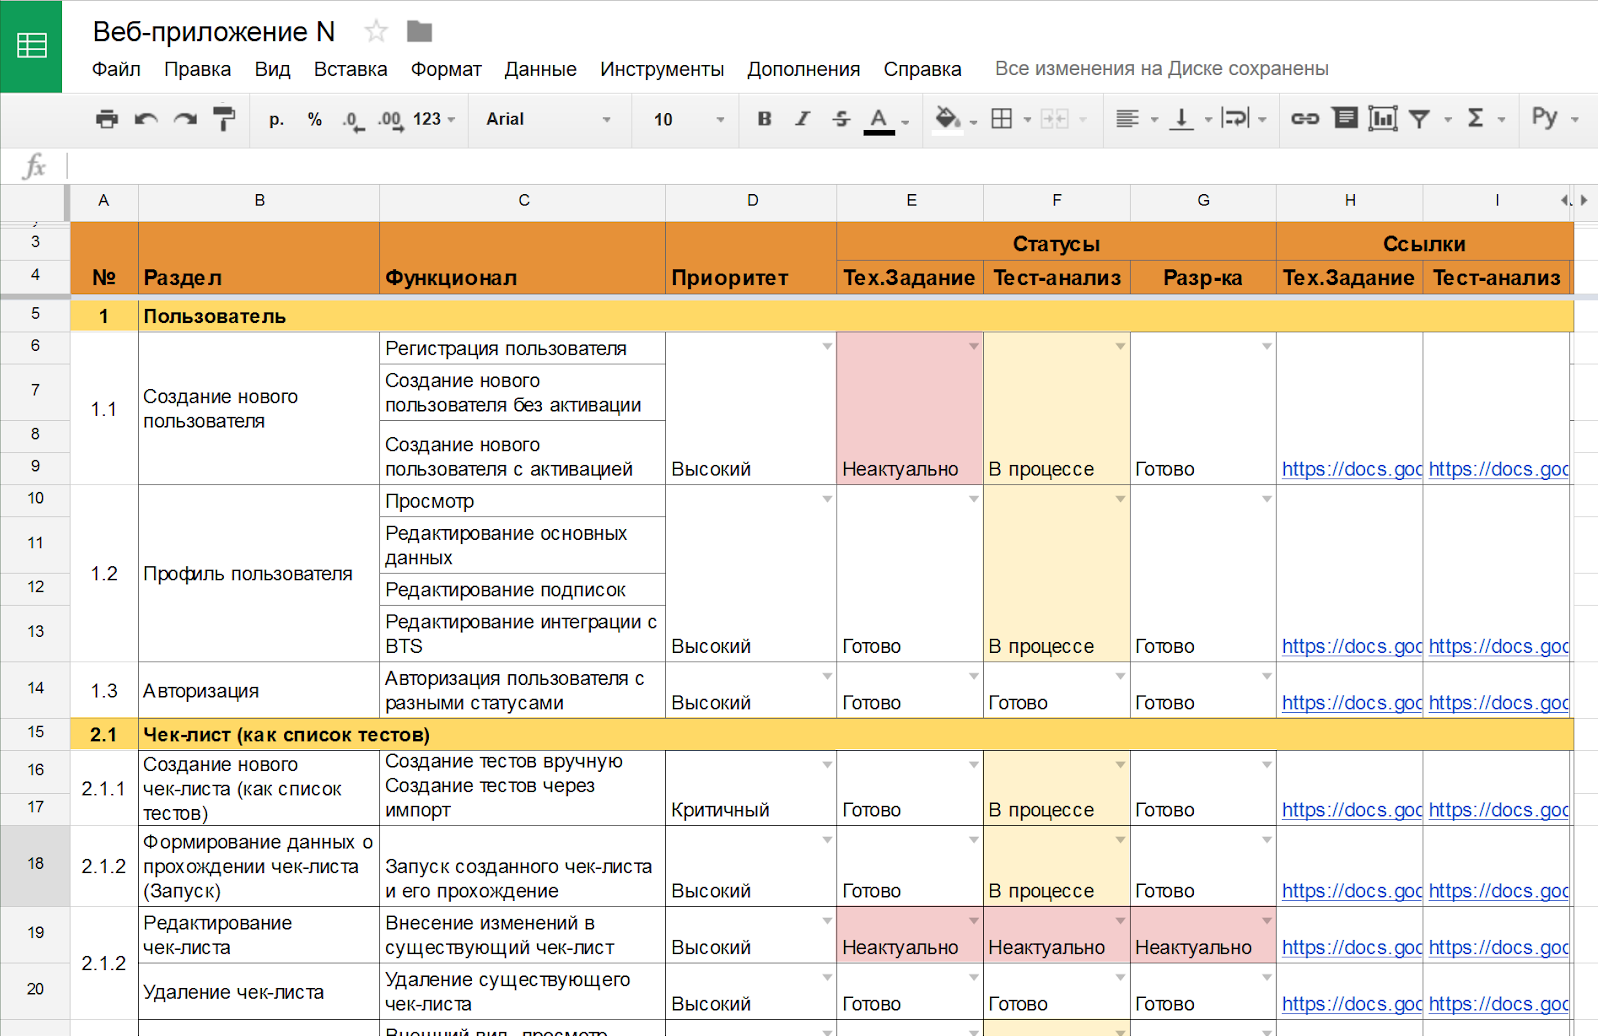Expand priority dropdown for Создание нового пользователя
Screen dimensions: 1598x1036
click(x=827, y=346)
